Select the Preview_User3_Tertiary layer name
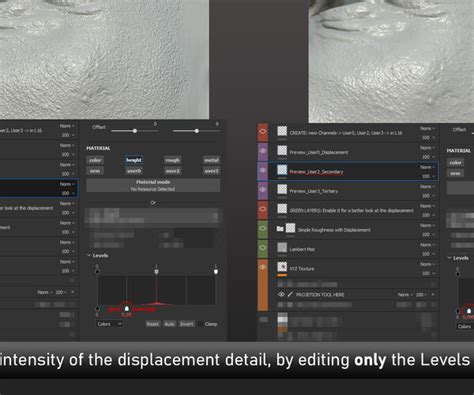 click(x=313, y=191)
